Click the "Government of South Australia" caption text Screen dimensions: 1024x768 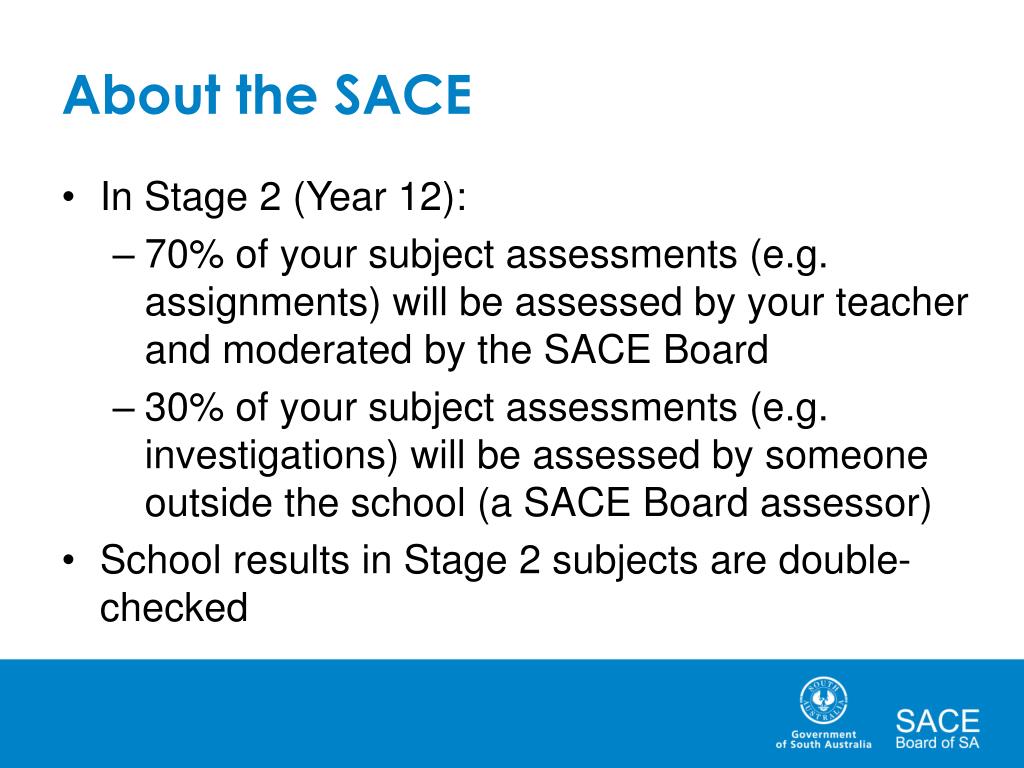[x=824, y=739]
